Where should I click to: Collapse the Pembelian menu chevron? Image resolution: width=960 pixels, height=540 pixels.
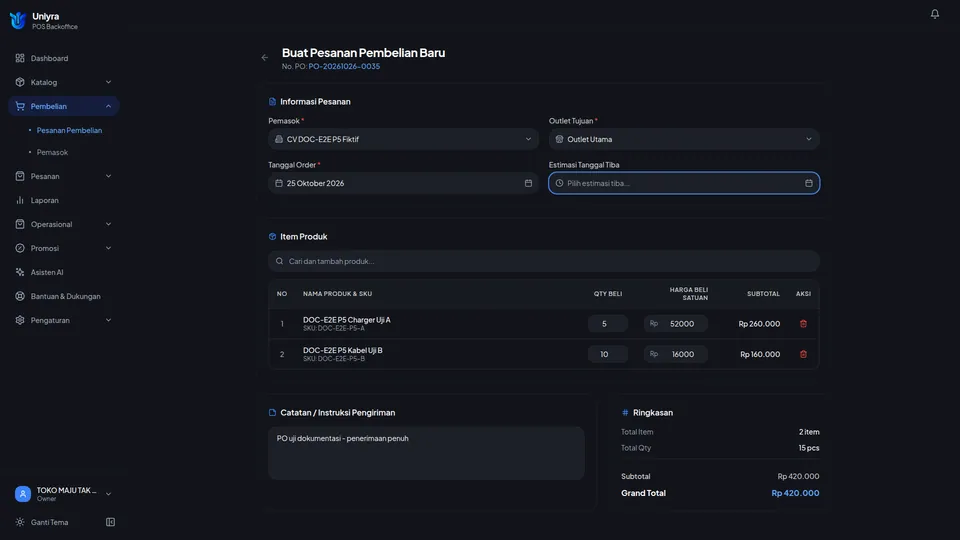coord(108,106)
